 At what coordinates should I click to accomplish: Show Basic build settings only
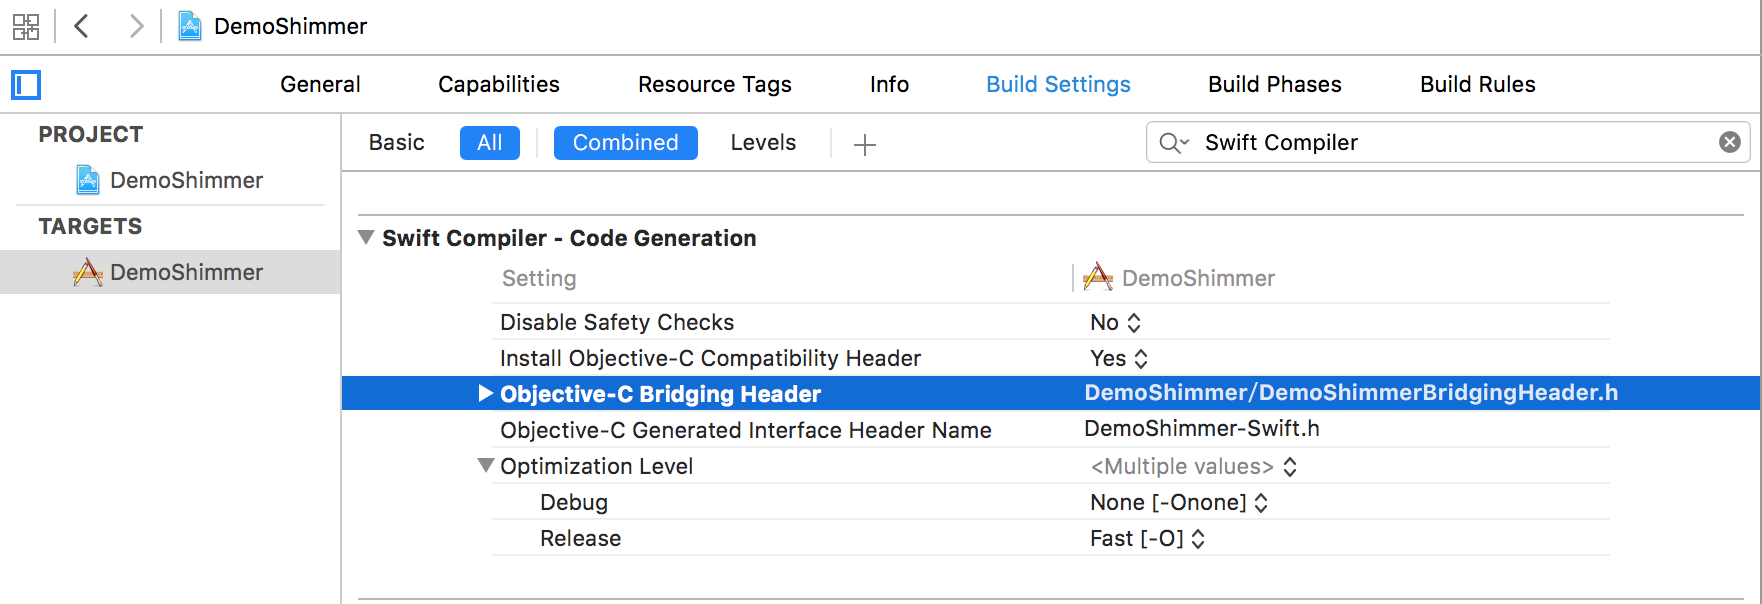pyautogui.click(x=397, y=142)
